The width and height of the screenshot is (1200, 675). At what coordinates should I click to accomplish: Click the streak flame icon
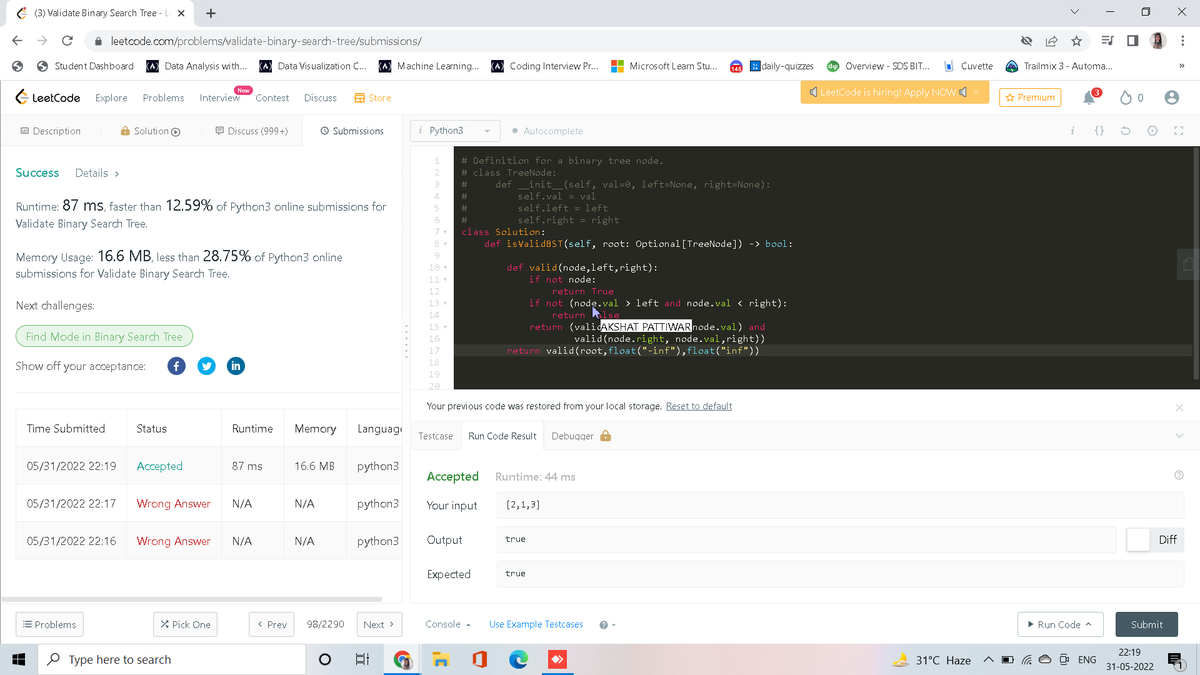(x=1124, y=97)
